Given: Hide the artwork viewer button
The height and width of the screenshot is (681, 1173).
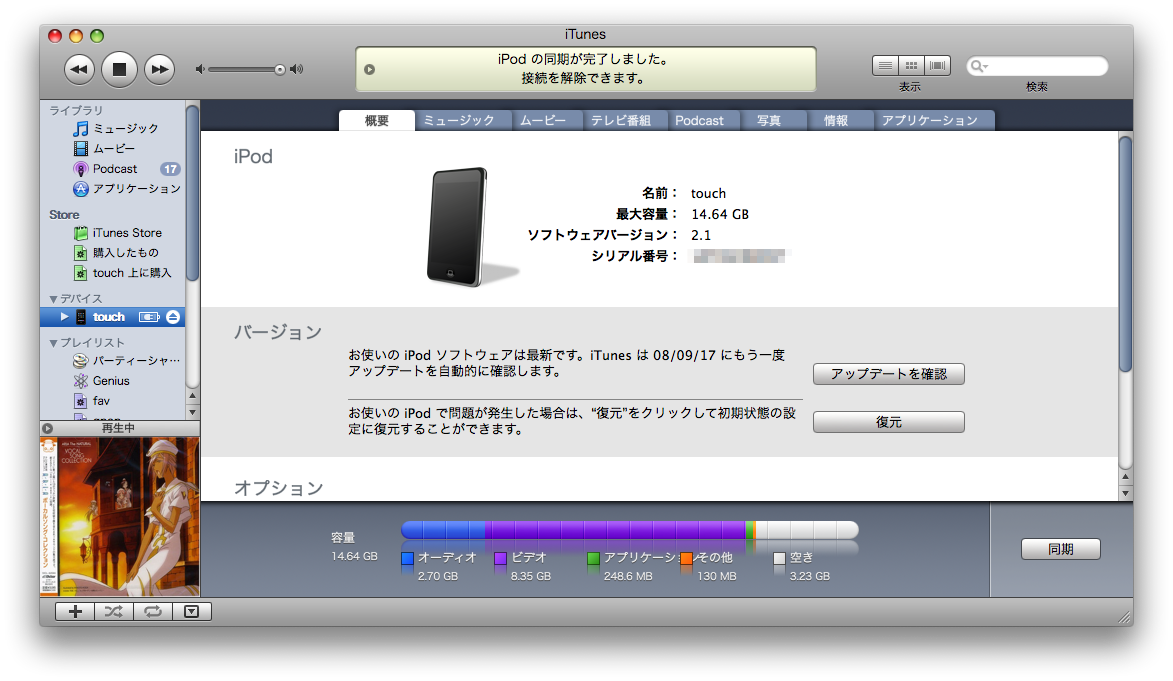Looking at the screenshot, I should (x=192, y=612).
